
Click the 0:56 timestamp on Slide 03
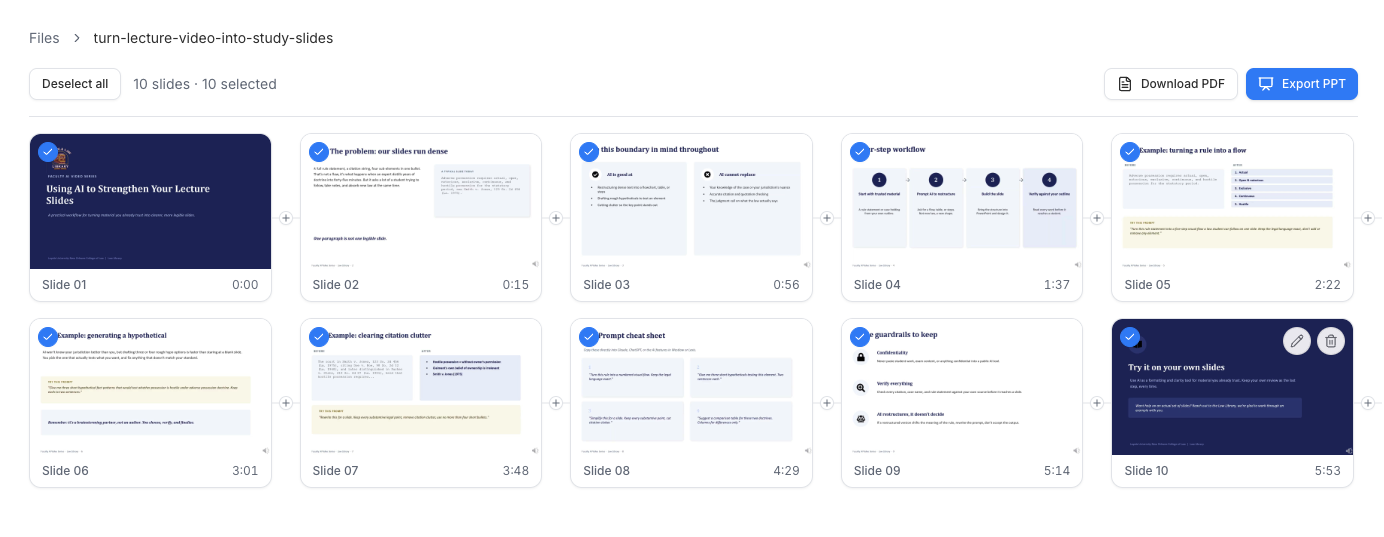tap(786, 285)
